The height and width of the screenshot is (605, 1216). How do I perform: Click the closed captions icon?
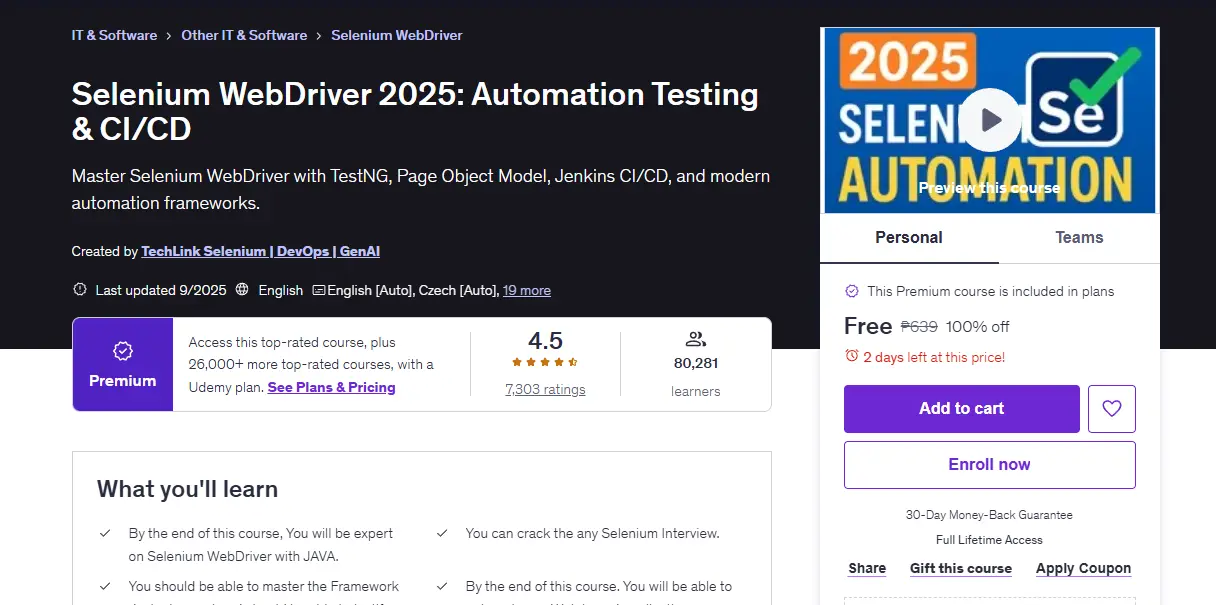(x=319, y=290)
